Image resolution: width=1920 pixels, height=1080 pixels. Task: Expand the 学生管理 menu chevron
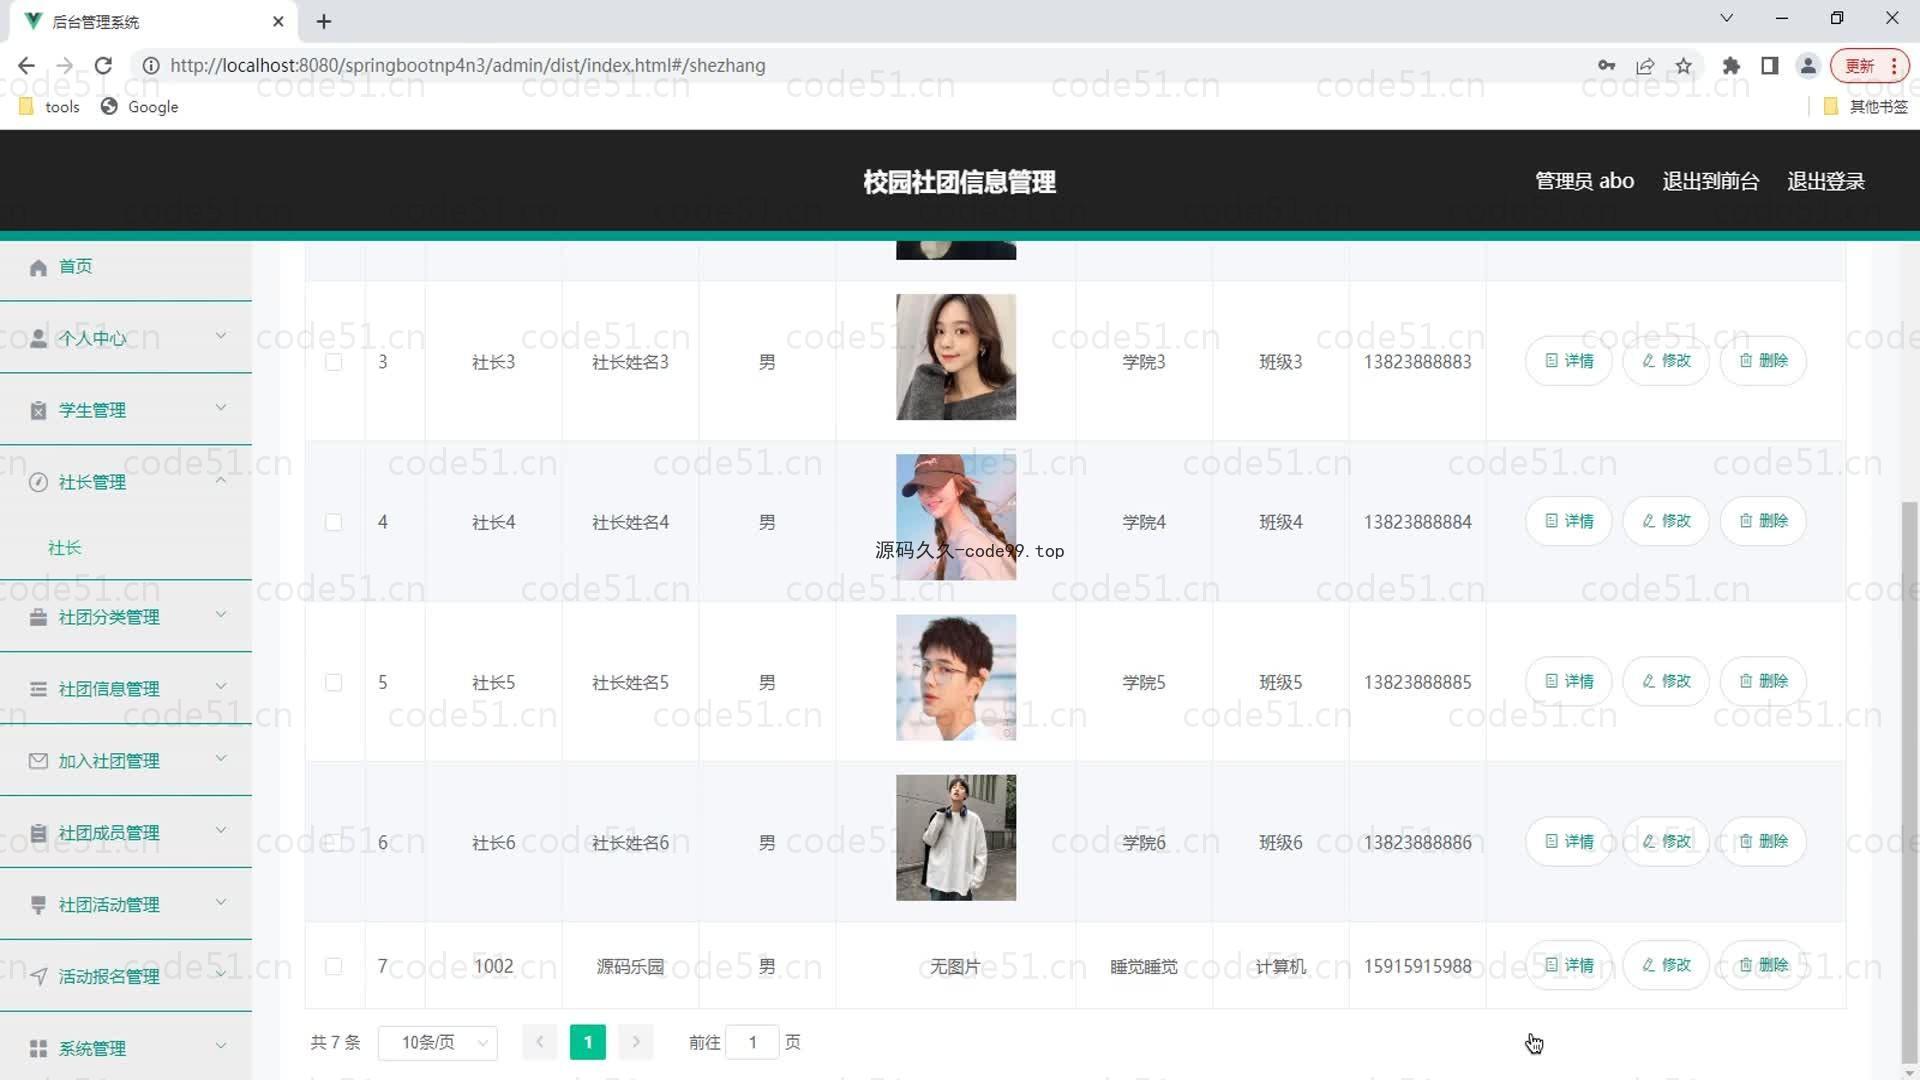point(221,408)
